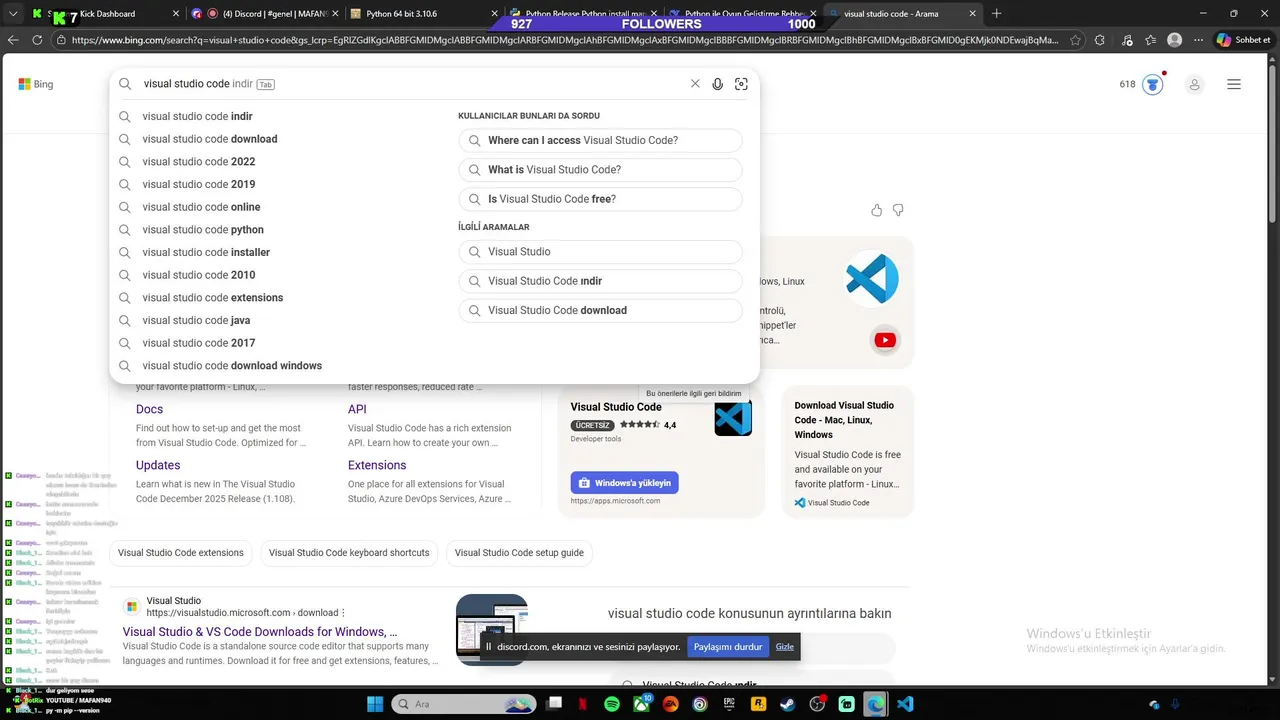Start voice search with the microphone icon
1280x720 pixels.
click(x=717, y=84)
